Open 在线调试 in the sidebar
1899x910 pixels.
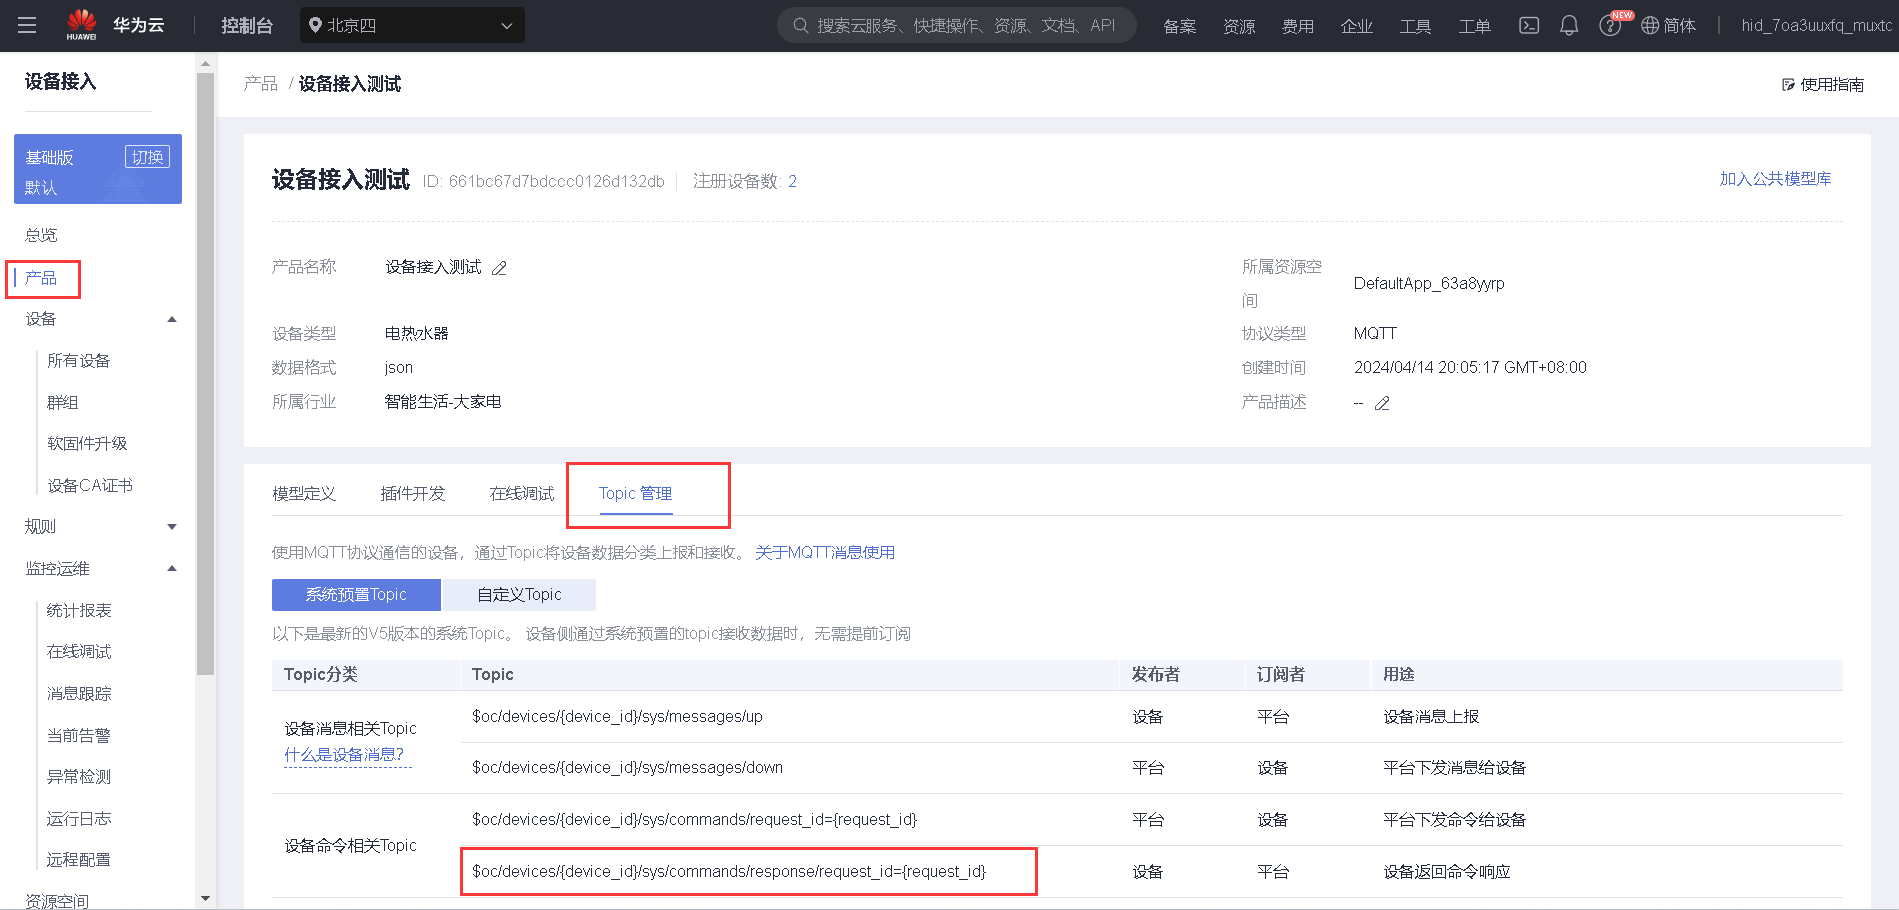click(x=79, y=652)
